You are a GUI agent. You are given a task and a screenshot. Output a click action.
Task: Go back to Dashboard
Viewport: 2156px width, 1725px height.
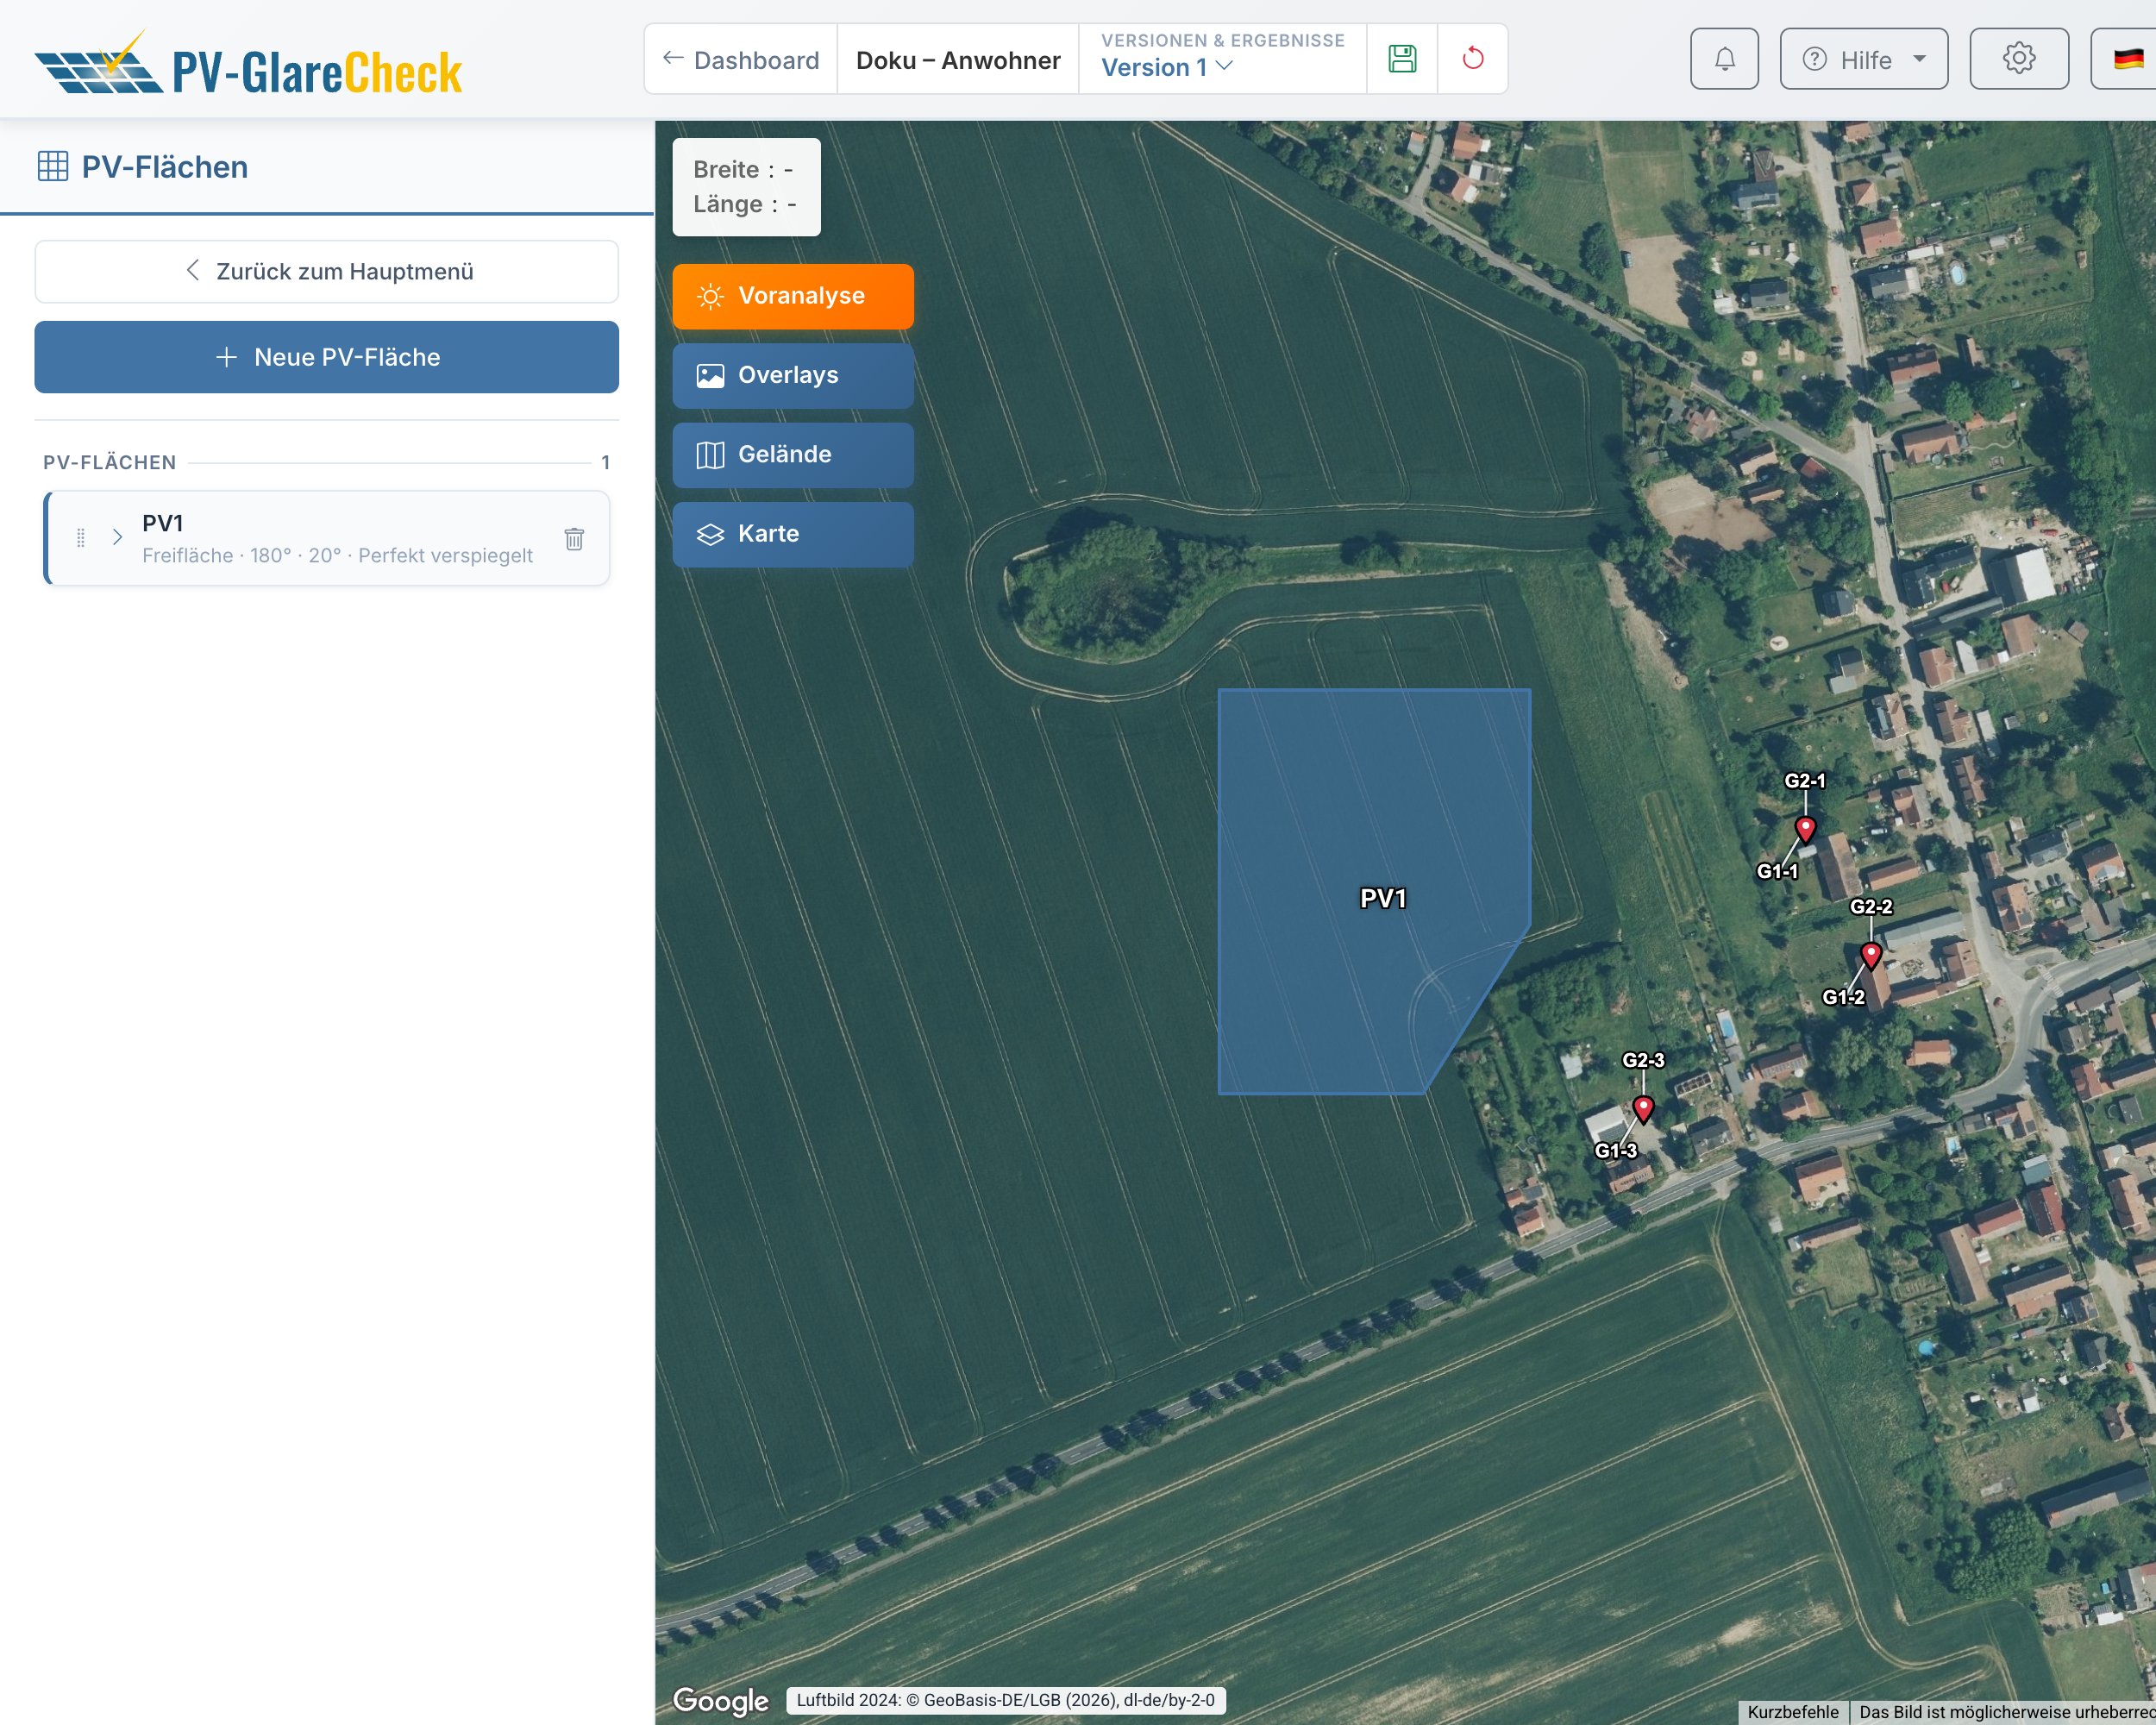tap(741, 60)
